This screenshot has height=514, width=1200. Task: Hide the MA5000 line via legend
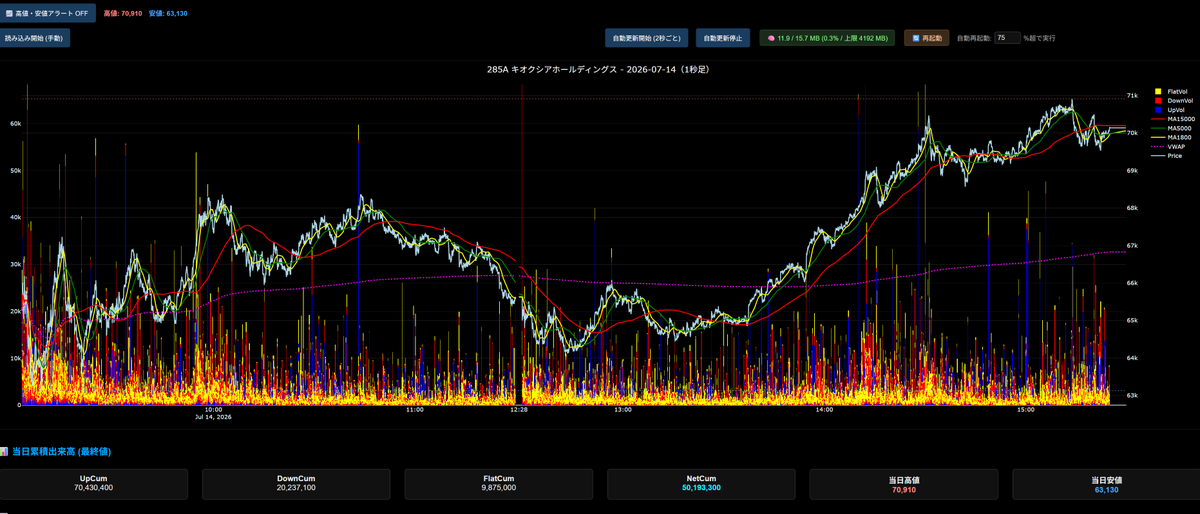pyautogui.click(x=1175, y=128)
